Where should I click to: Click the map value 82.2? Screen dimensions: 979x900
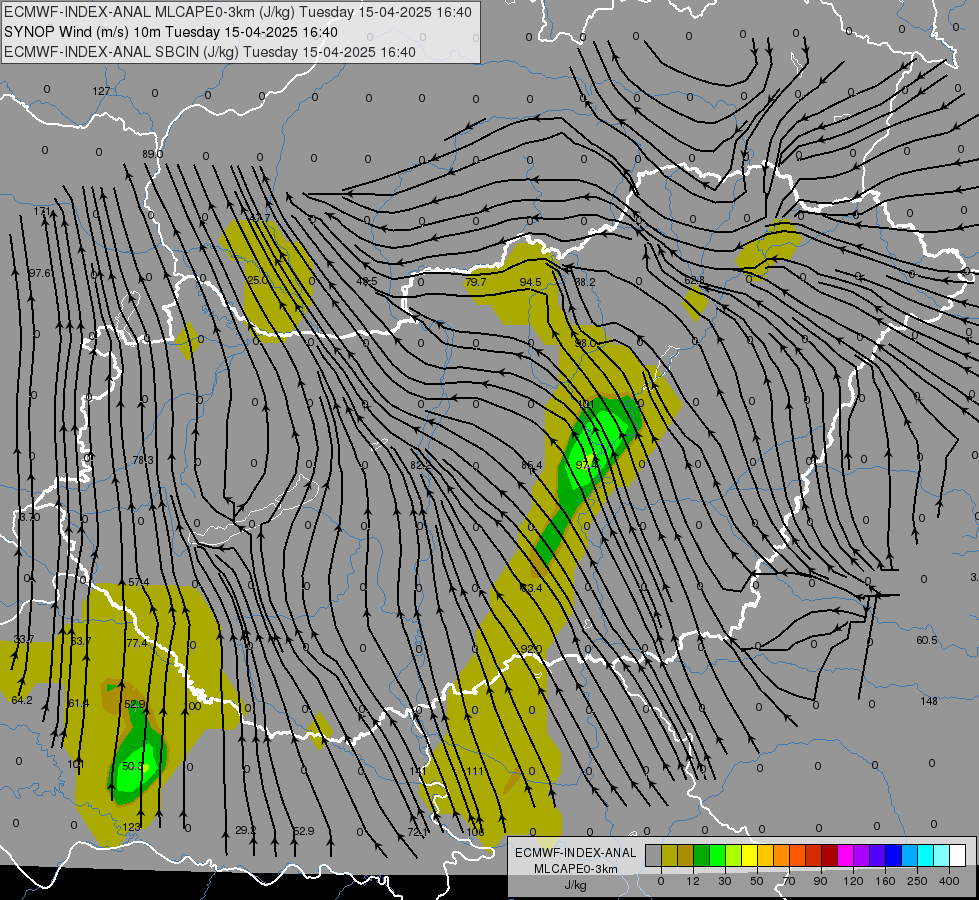421,465
